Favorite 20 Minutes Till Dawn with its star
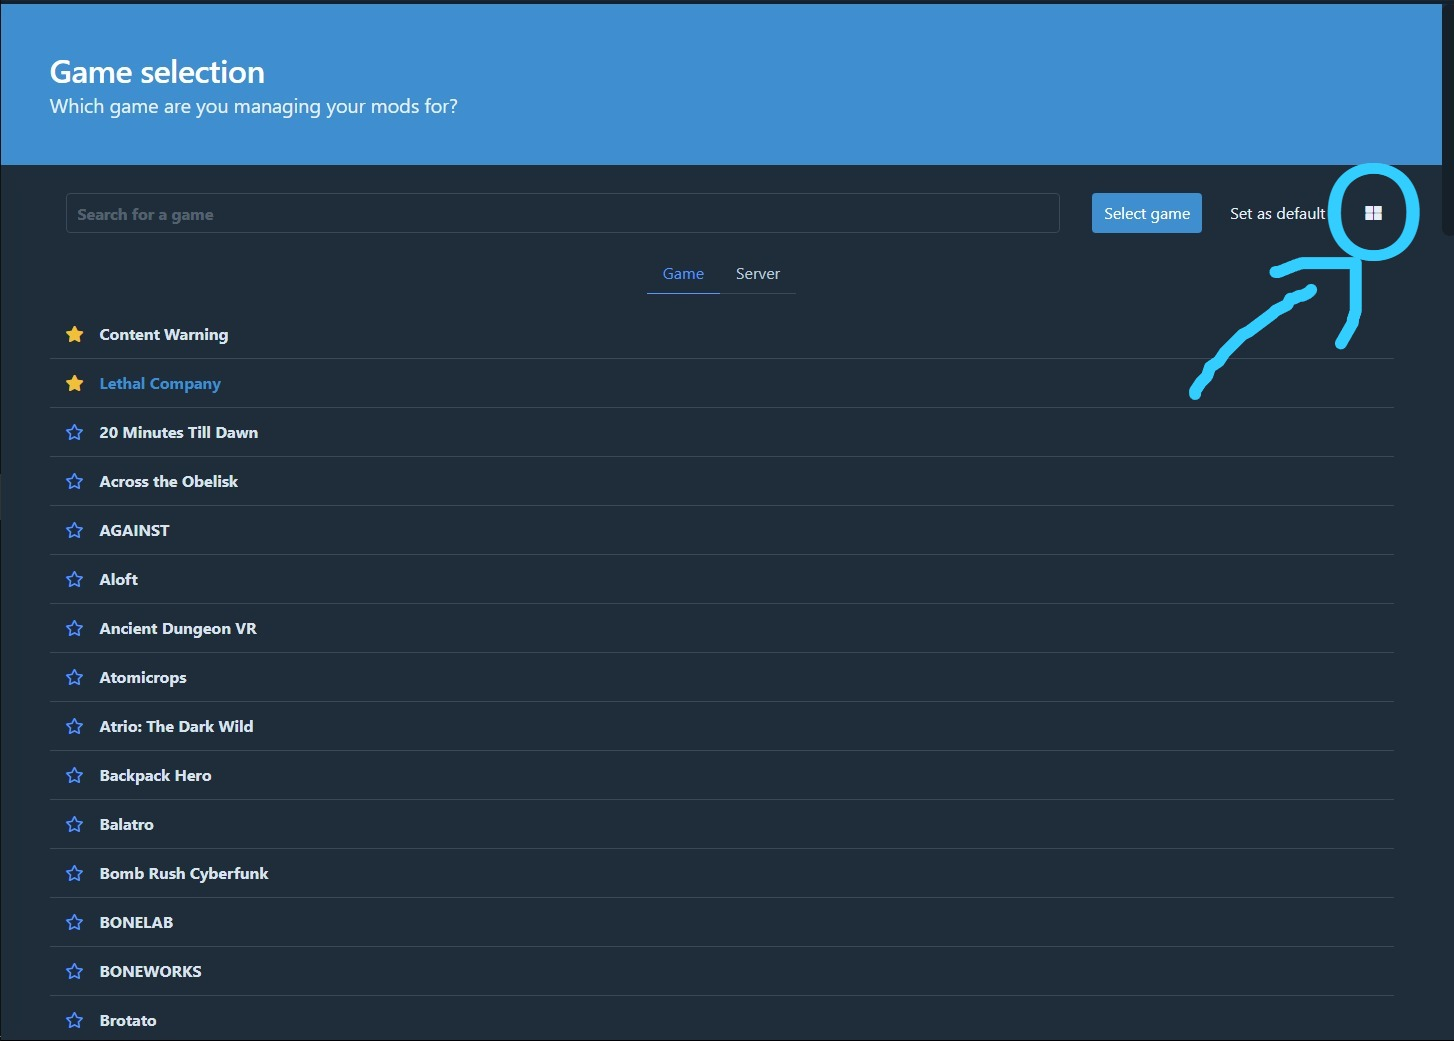 [74, 432]
